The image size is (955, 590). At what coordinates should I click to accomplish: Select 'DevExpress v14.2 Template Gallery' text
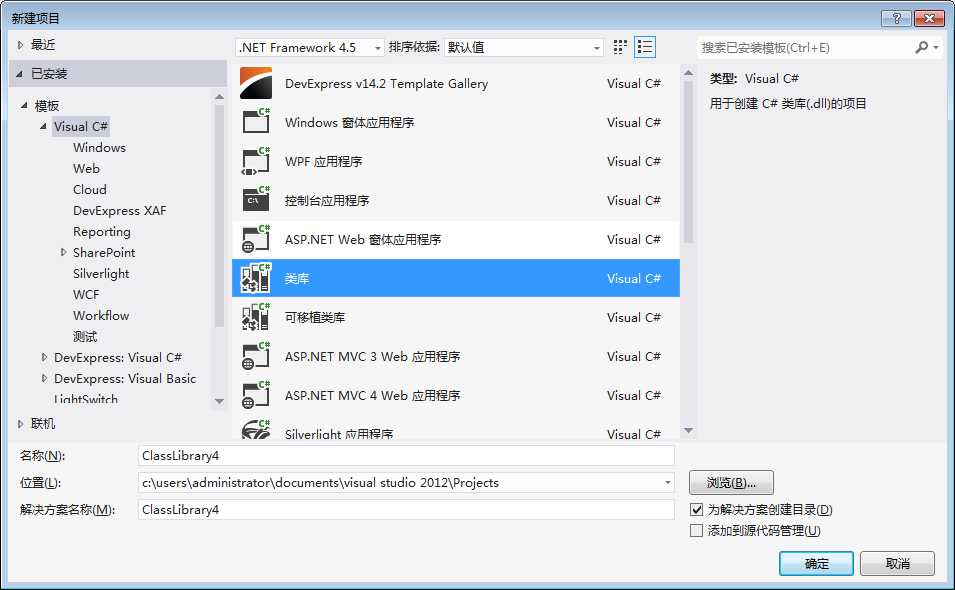pos(386,83)
